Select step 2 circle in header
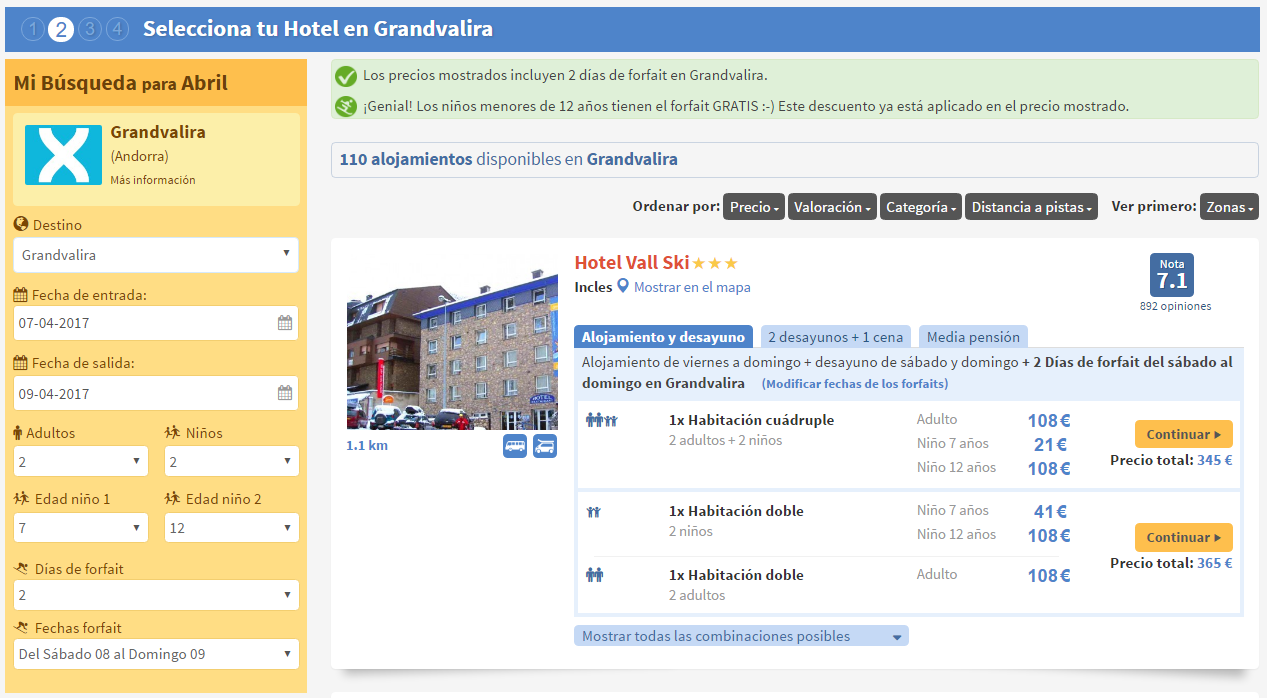Viewport: 1267px width, 698px height. (x=61, y=29)
